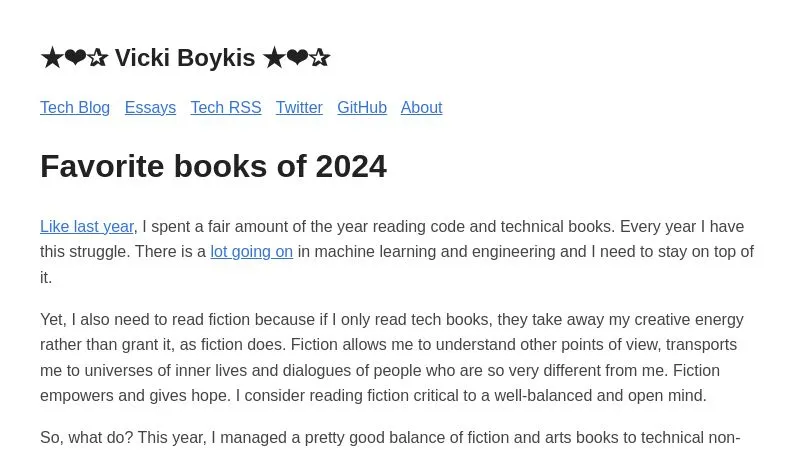Image resolution: width=800 pixels, height=450 pixels.
Task: Visit the Twitter link in navigation
Action: coord(299,108)
